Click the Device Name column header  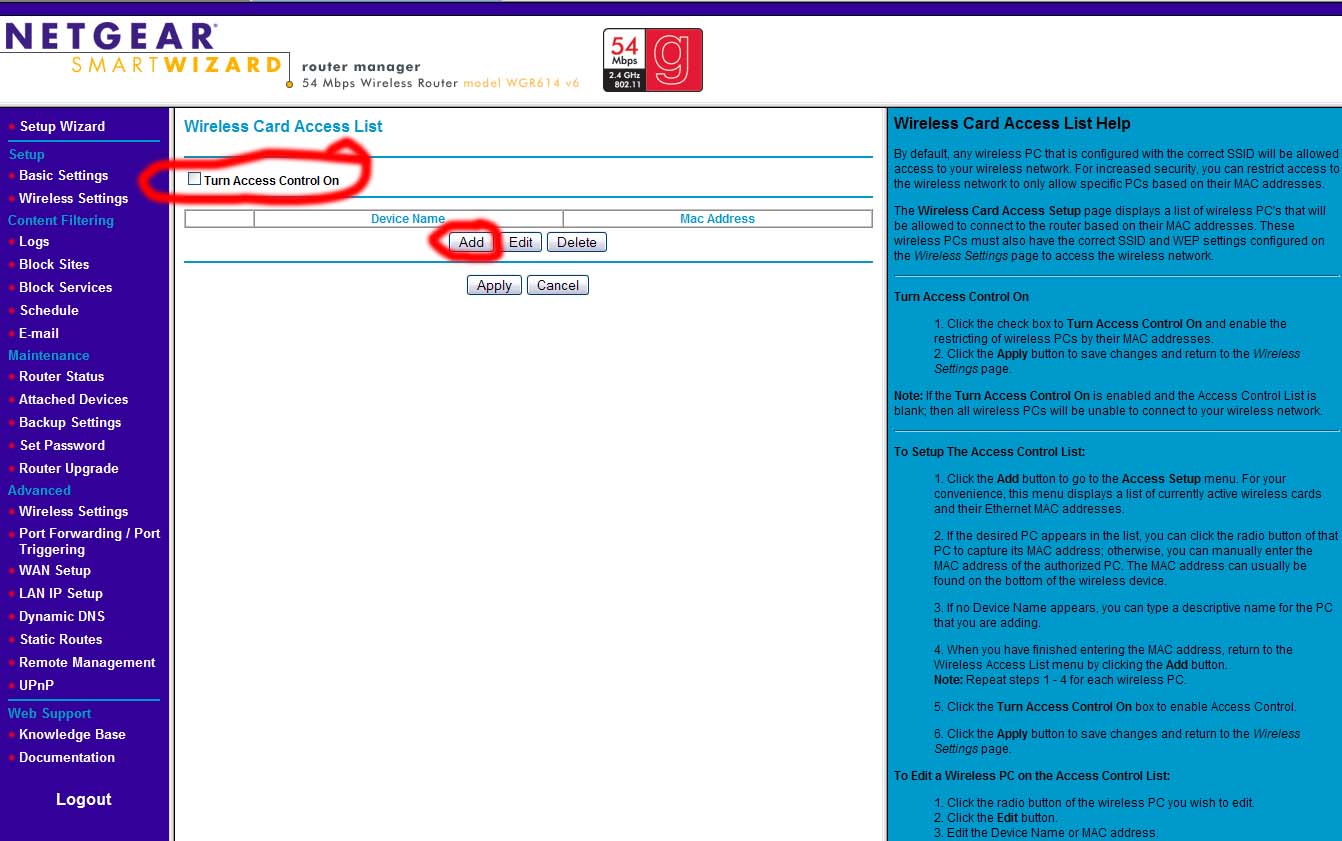point(408,219)
